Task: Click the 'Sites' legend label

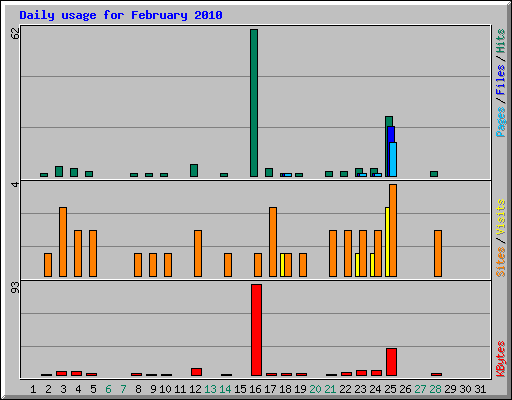Action: pyautogui.click(x=501, y=262)
